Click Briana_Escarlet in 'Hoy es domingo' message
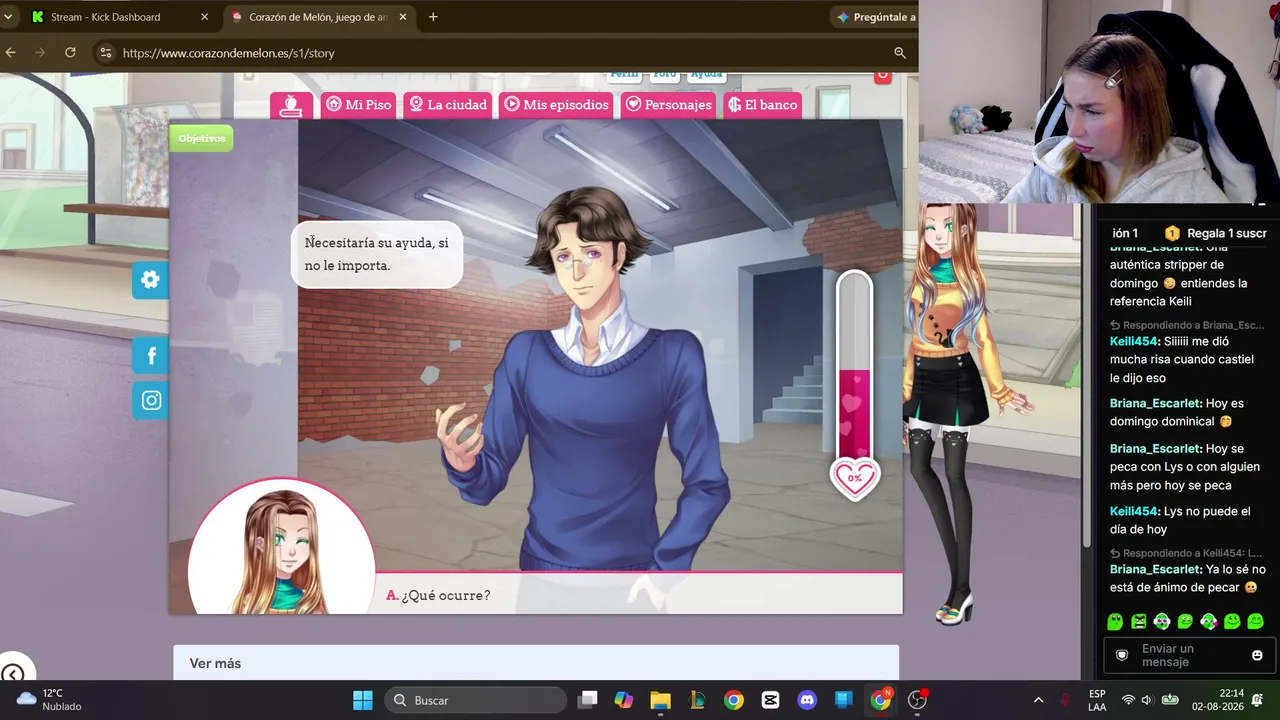Screen dimensions: 1280x720 (x=1155, y=403)
